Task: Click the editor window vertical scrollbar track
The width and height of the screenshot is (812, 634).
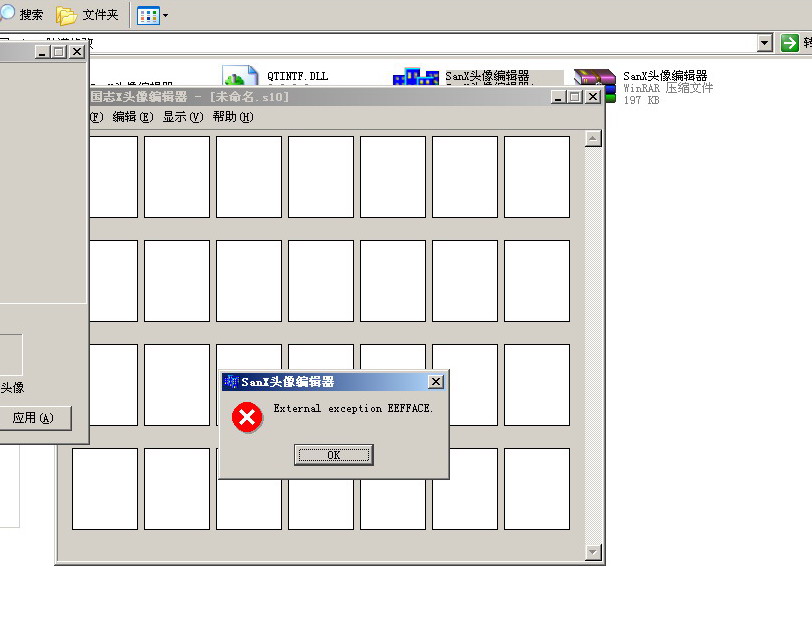Action: click(x=593, y=345)
